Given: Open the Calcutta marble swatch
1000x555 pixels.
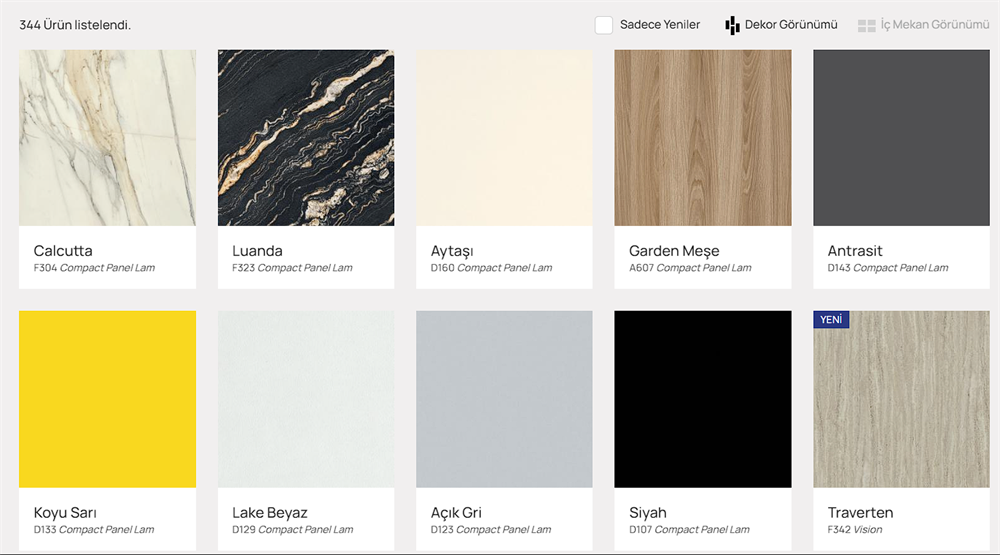Looking at the screenshot, I should (107, 138).
